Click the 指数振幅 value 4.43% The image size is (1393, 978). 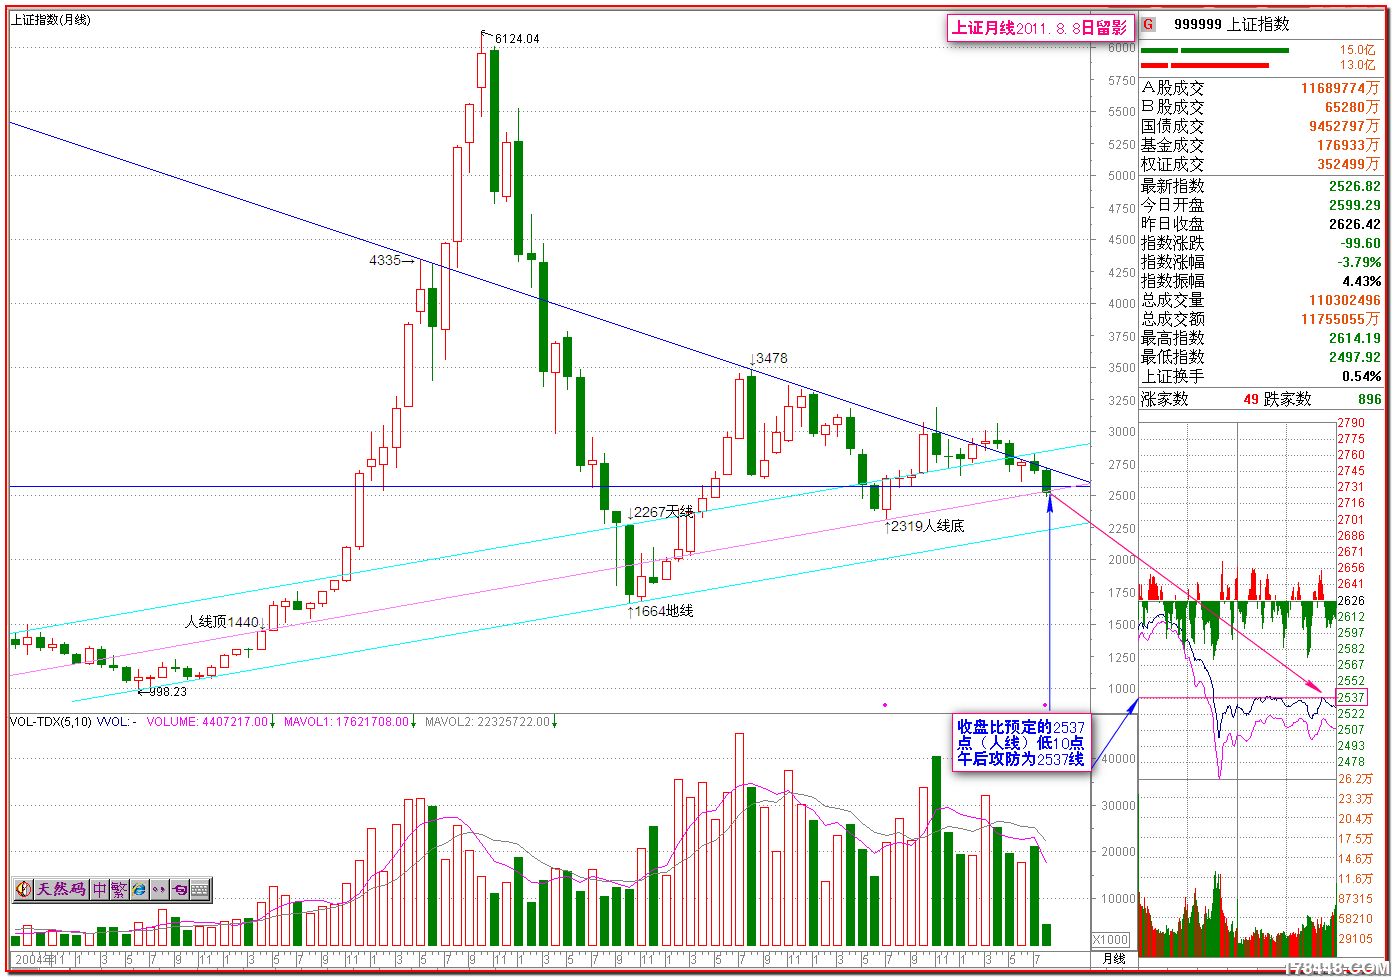click(x=1362, y=281)
